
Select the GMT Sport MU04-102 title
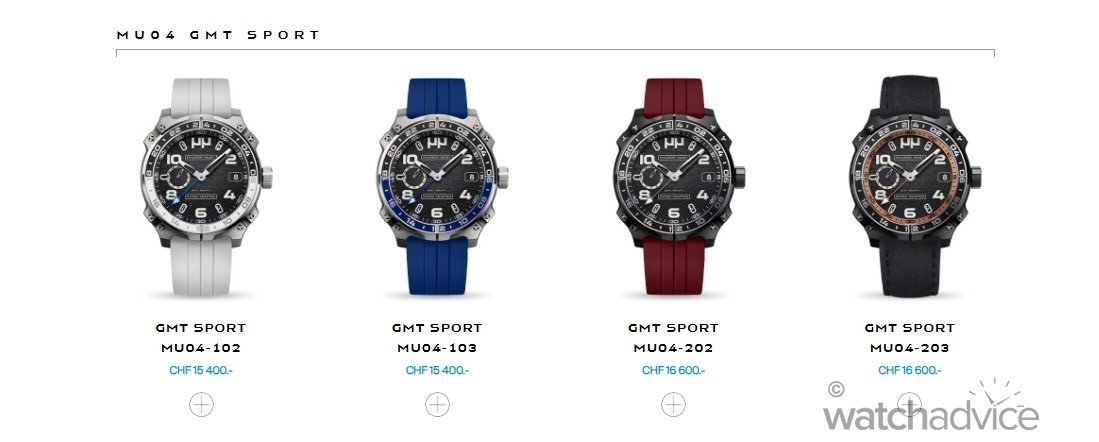[201, 338]
